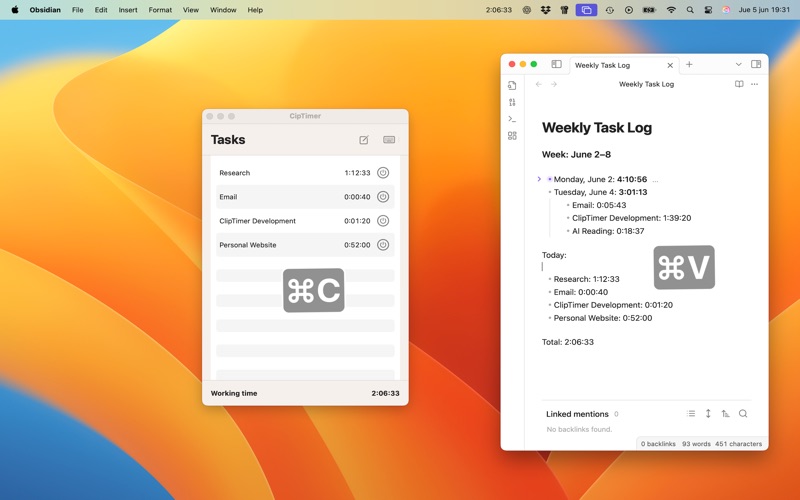Click the highlighted screen mirroring menu bar icon

click(586, 10)
